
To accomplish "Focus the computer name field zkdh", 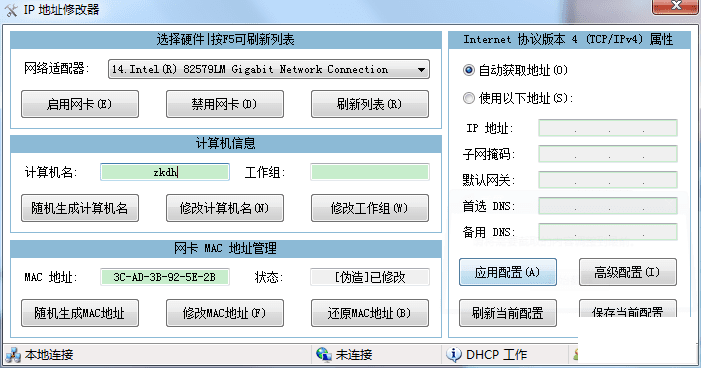I will 165,172.
